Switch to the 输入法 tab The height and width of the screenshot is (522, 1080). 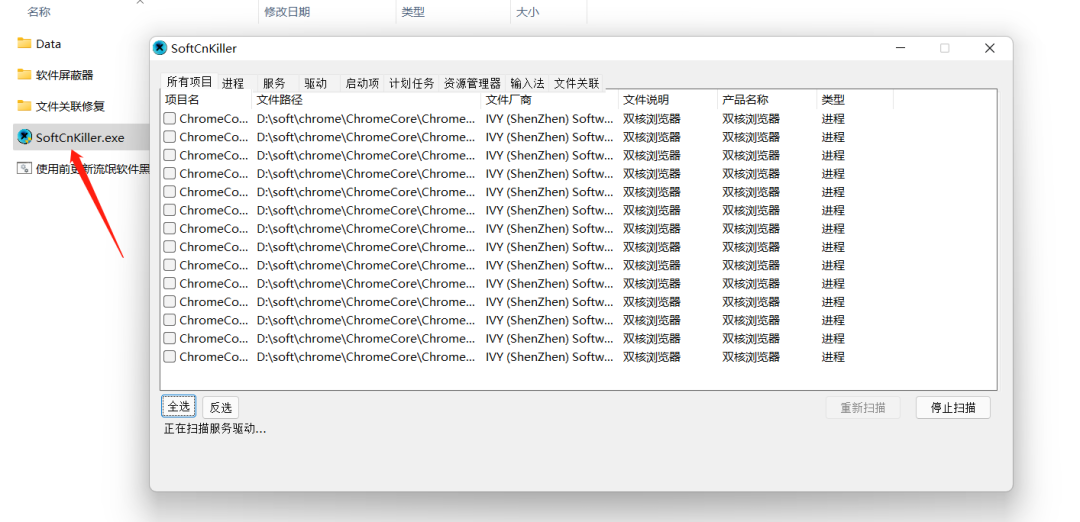coord(527,83)
